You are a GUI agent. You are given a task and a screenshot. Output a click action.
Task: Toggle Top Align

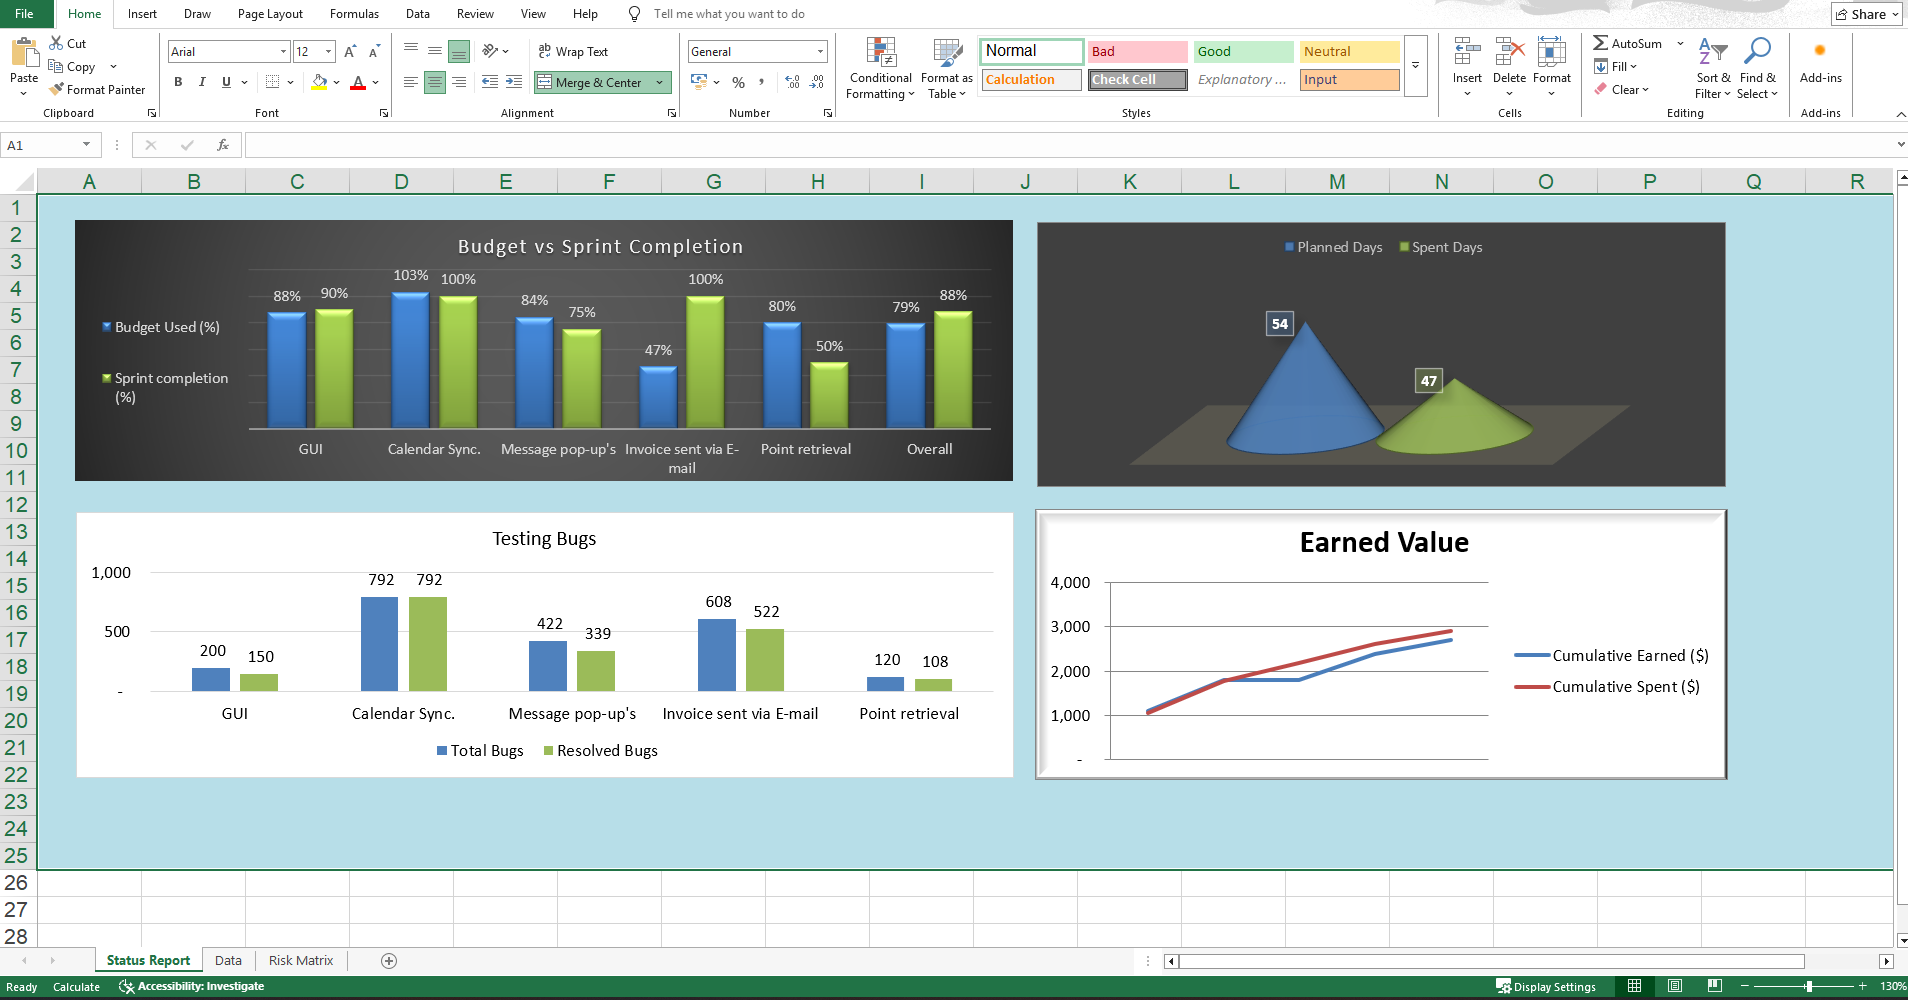(x=411, y=49)
